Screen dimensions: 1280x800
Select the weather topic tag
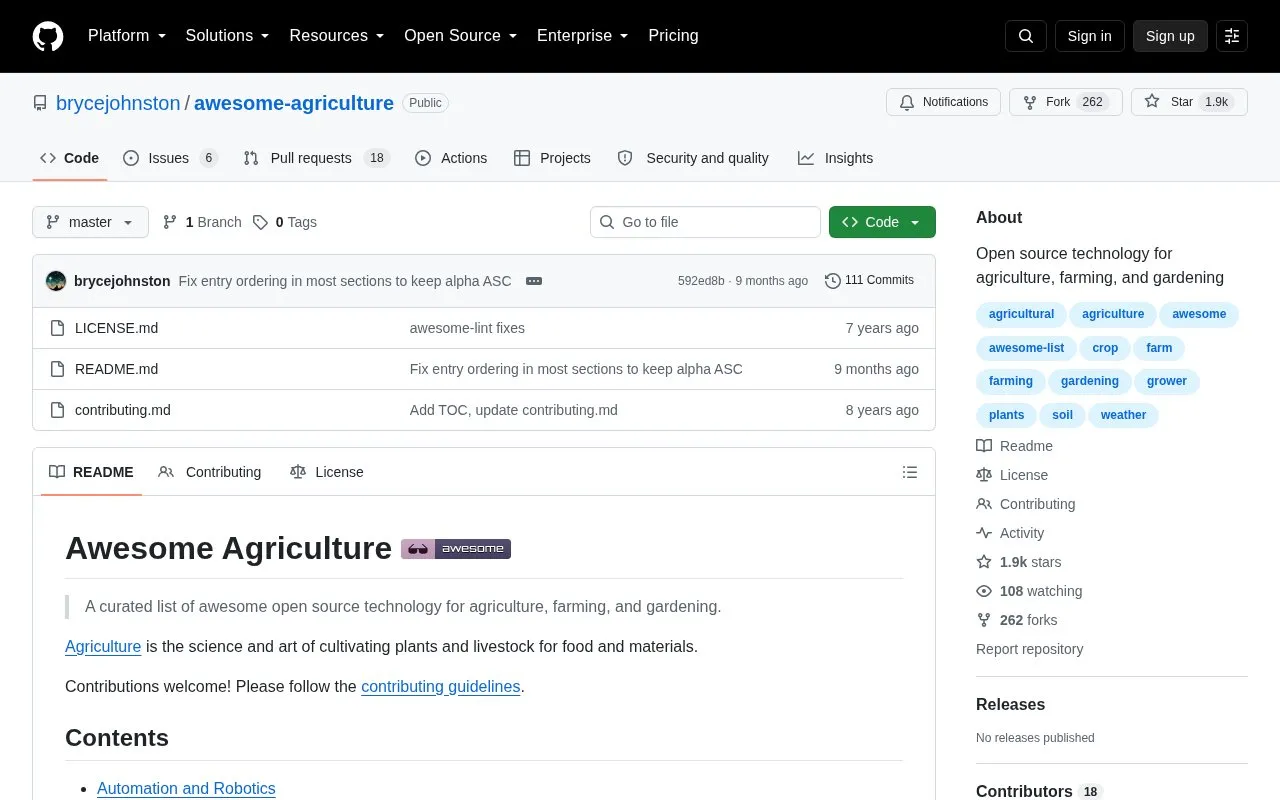point(1123,415)
